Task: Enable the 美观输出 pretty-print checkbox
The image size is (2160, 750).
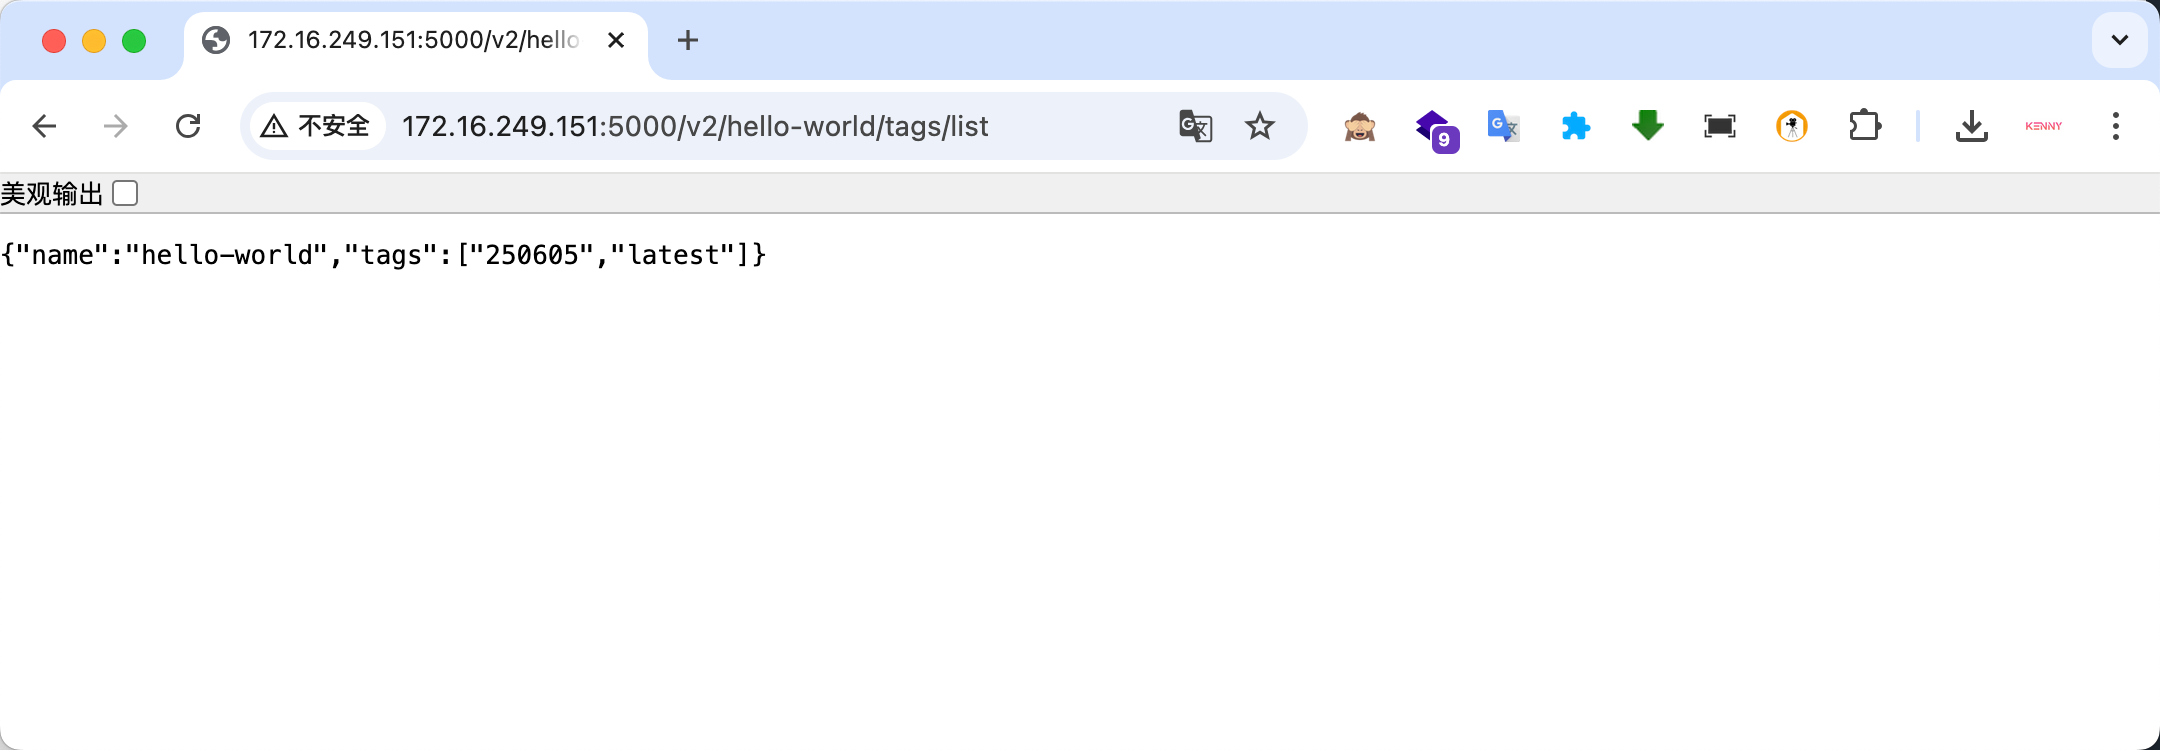Action: pyautogui.click(x=125, y=193)
